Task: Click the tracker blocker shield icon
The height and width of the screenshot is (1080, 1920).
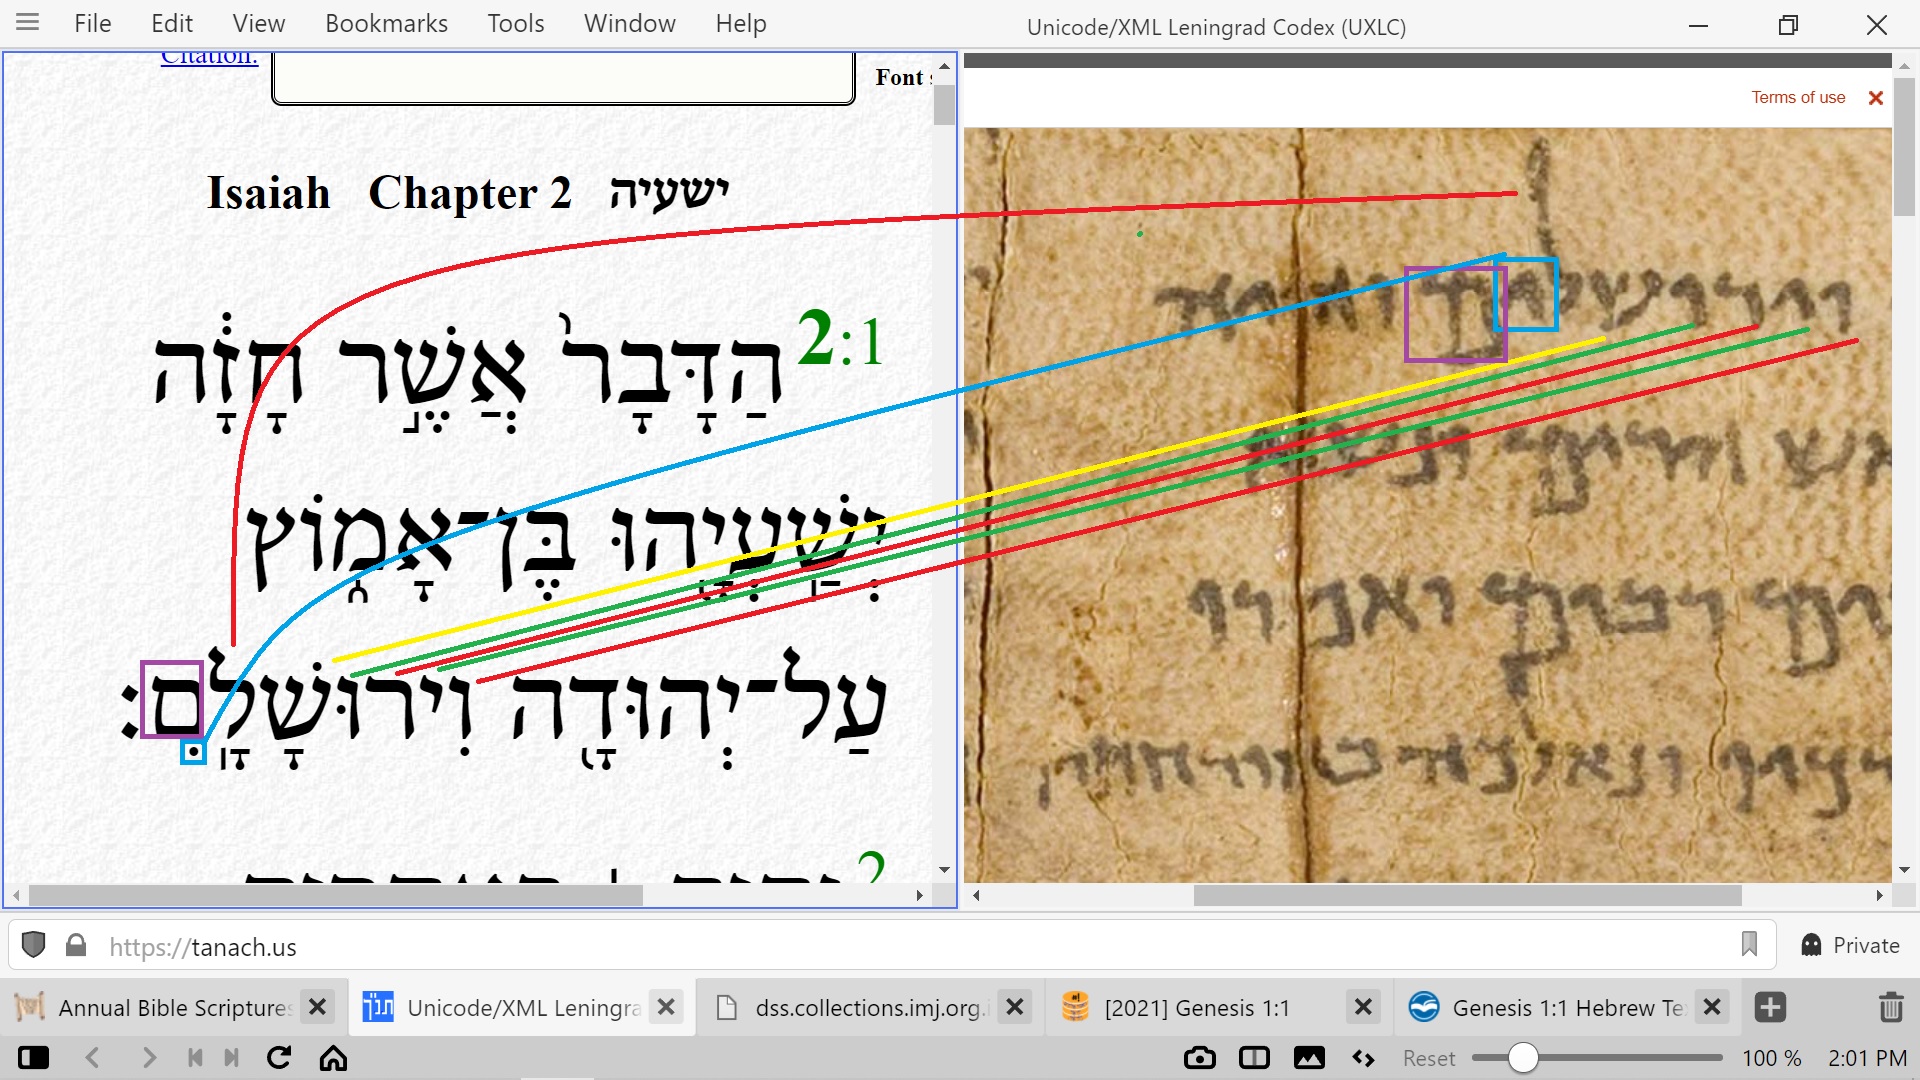Action: coord(34,945)
